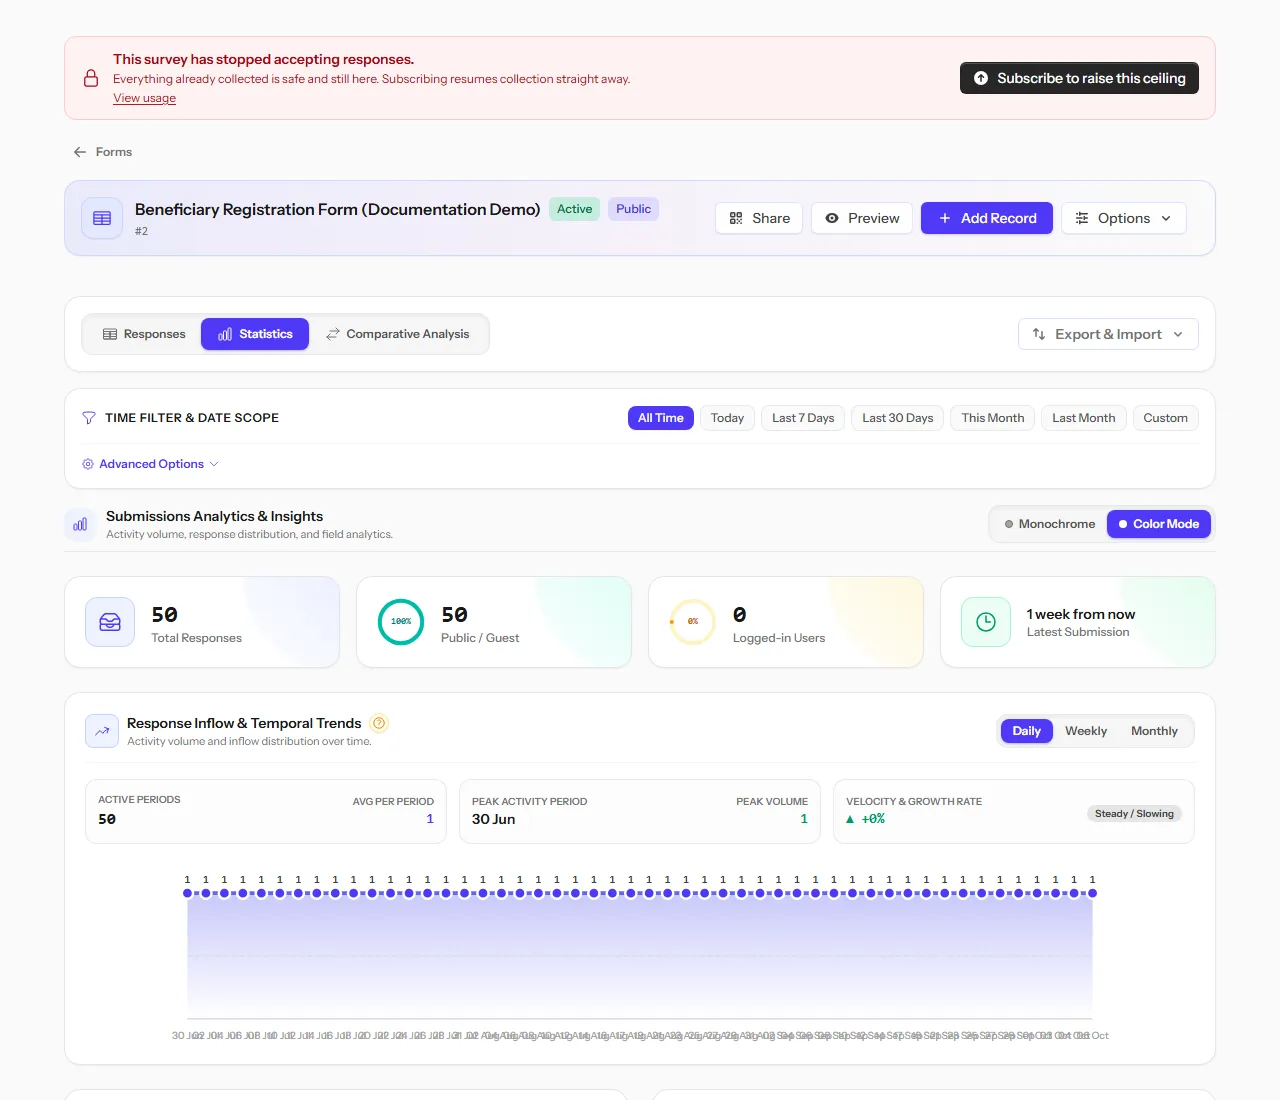Filter by This Month
The image size is (1280, 1100).
(993, 418)
